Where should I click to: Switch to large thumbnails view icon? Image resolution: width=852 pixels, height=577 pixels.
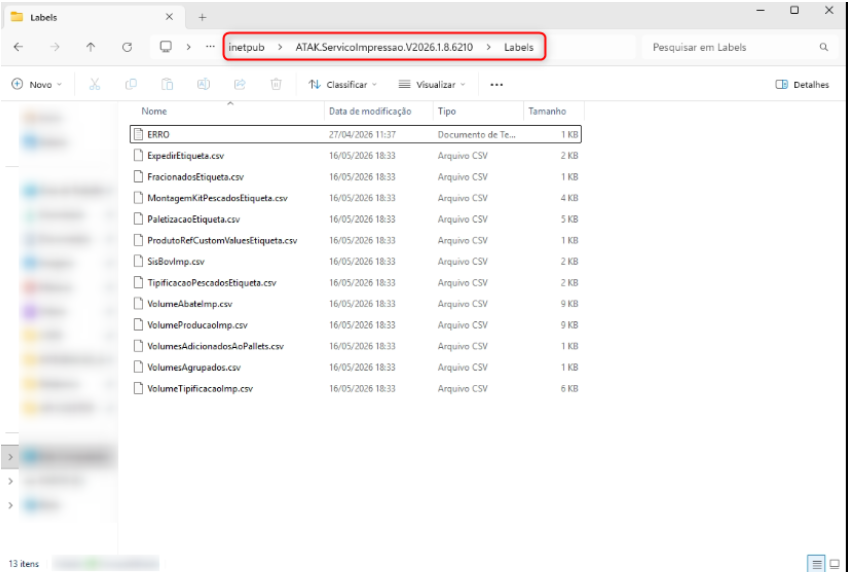tap(835, 564)
